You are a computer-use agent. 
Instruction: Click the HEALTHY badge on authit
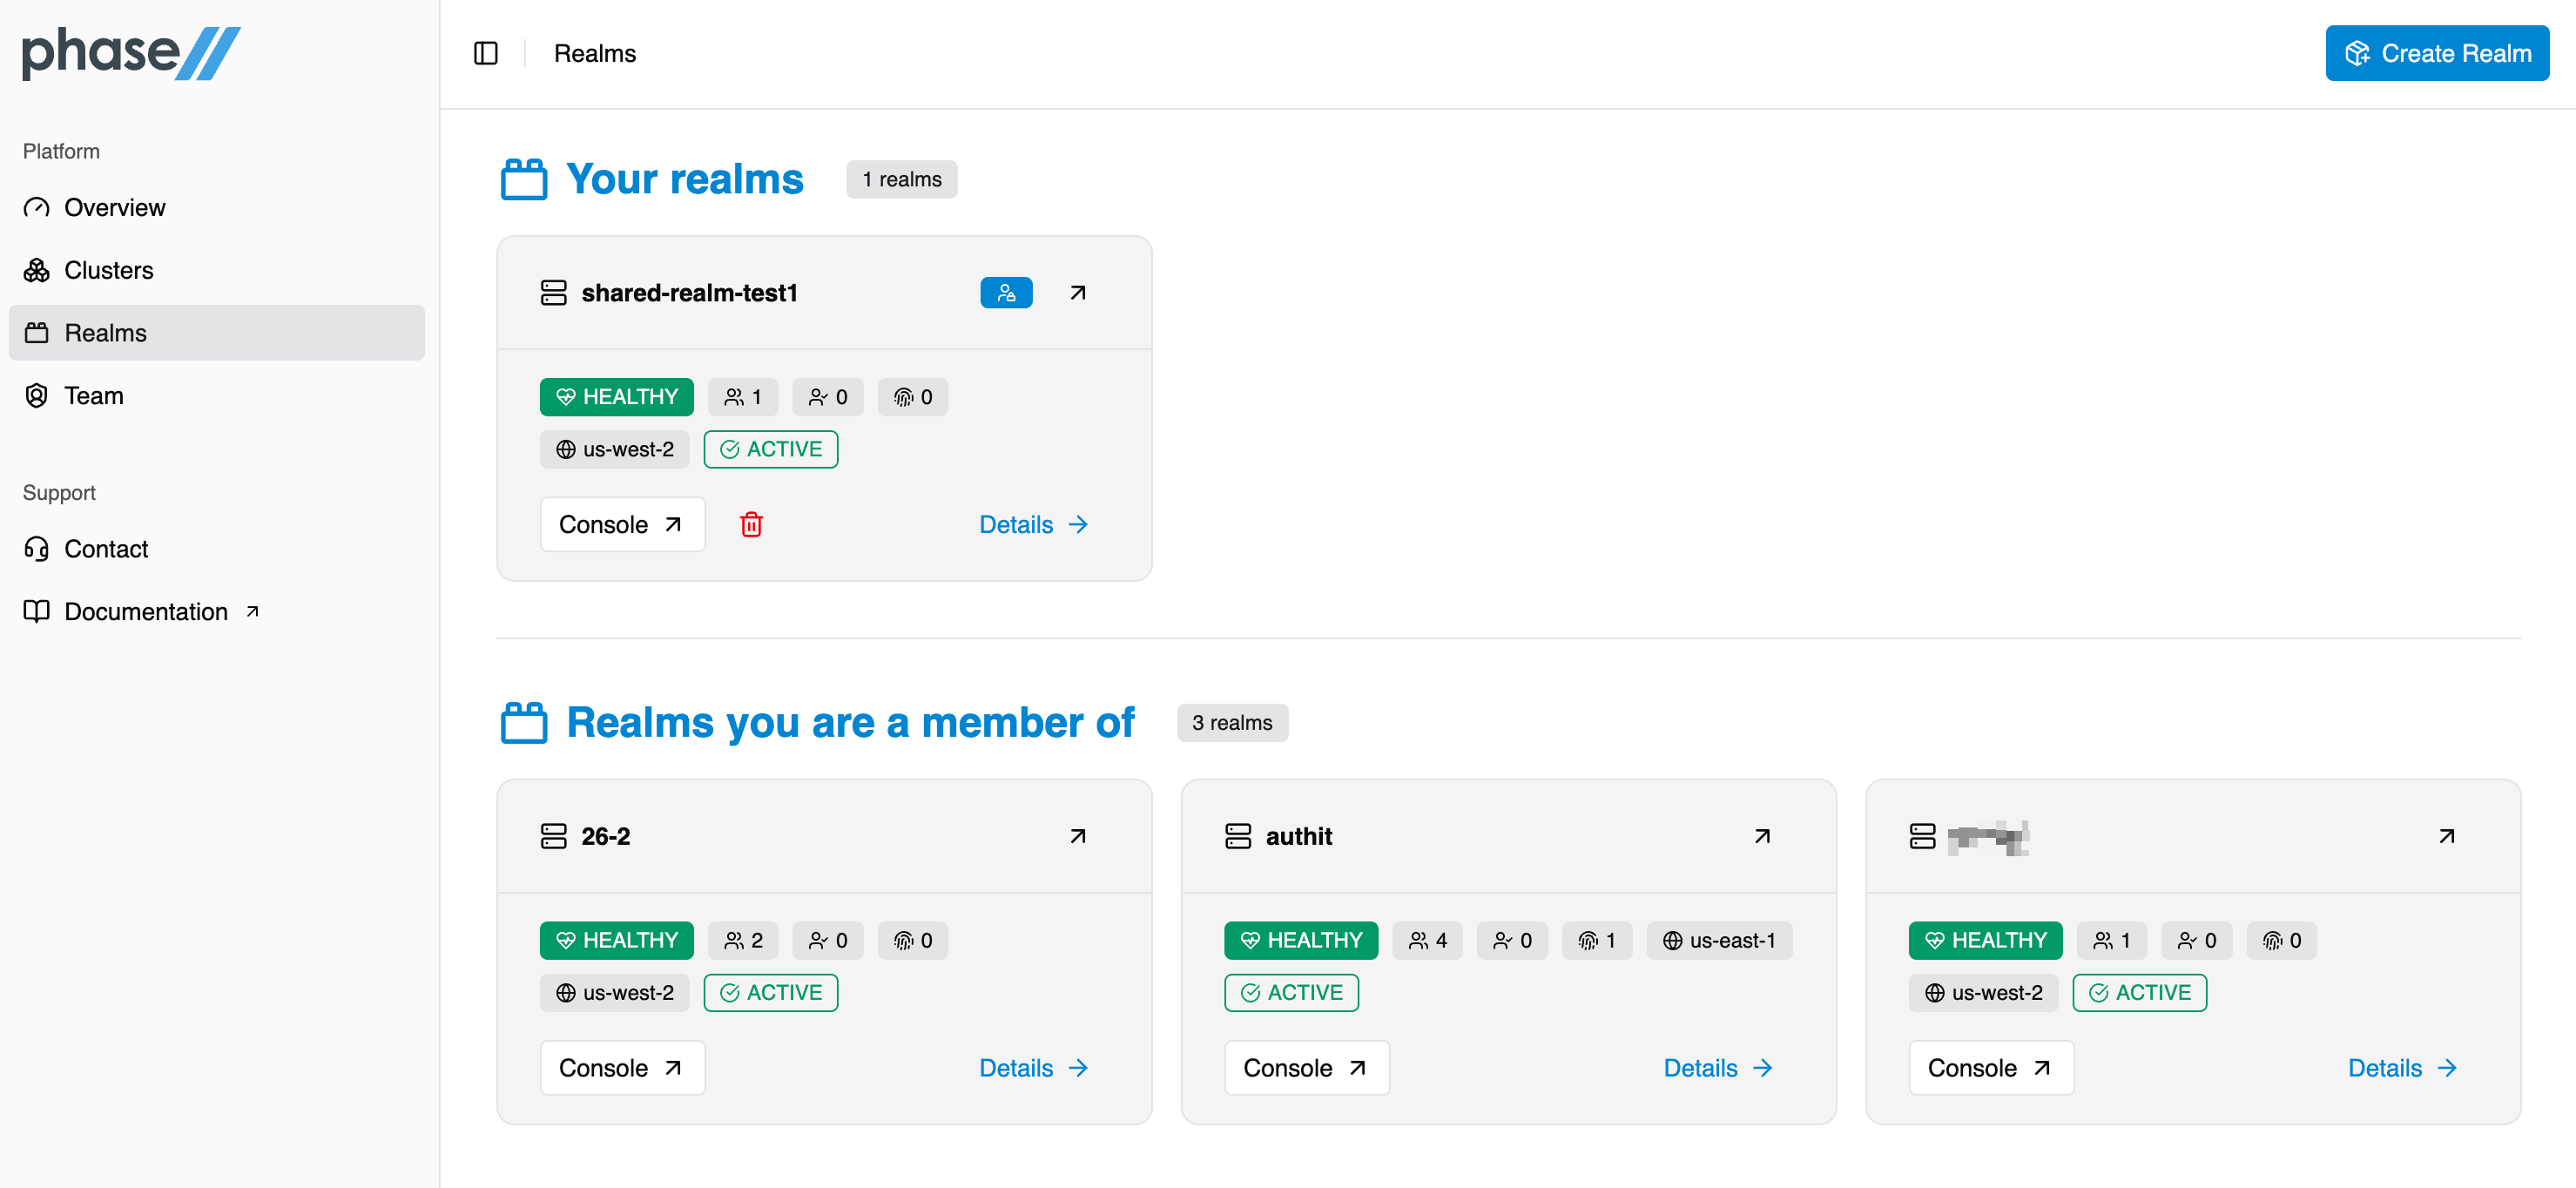[x=1300, y=940]
